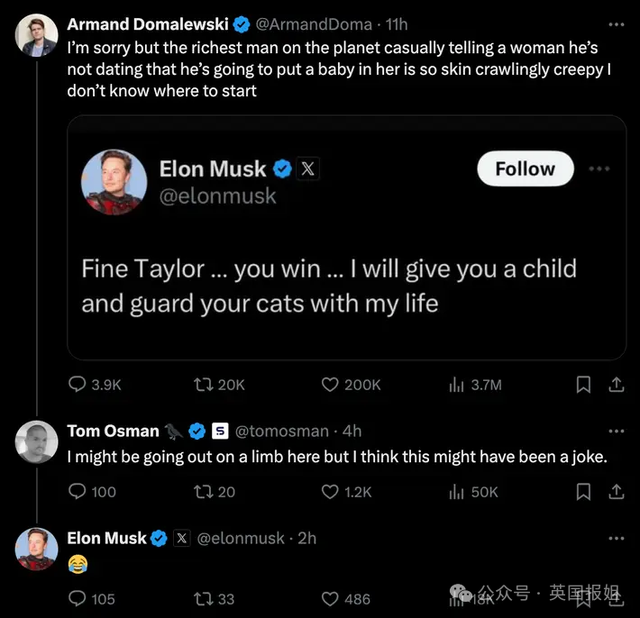View analytics showing 3.7M views
The image size is (640, 618).
[458, 384]
